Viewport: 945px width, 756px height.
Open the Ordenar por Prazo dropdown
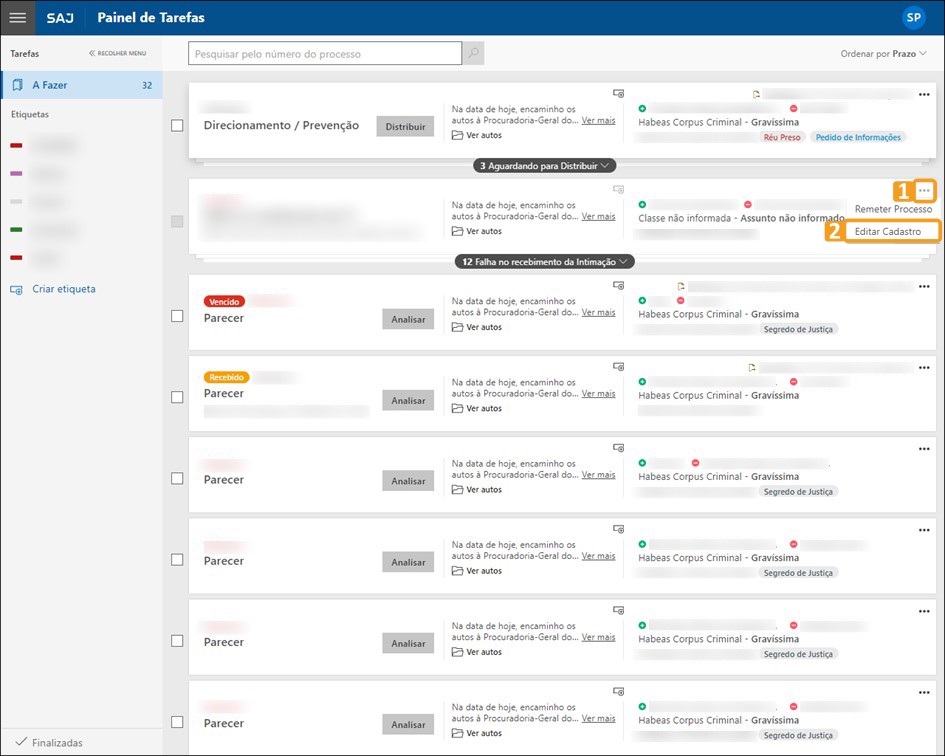coord(883,54)
